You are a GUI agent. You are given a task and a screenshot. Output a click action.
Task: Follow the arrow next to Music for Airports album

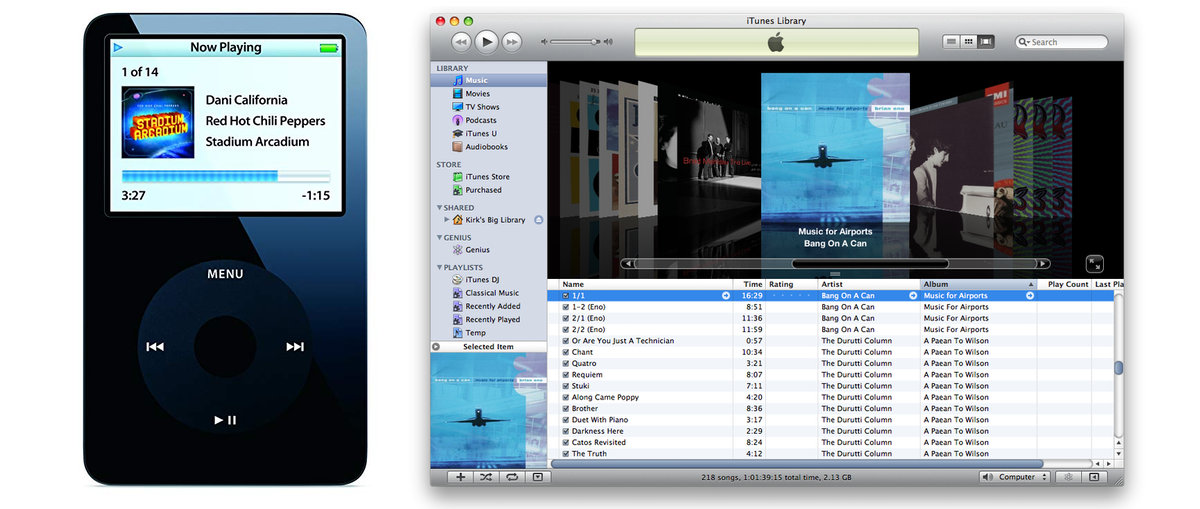coord(1030,296)
